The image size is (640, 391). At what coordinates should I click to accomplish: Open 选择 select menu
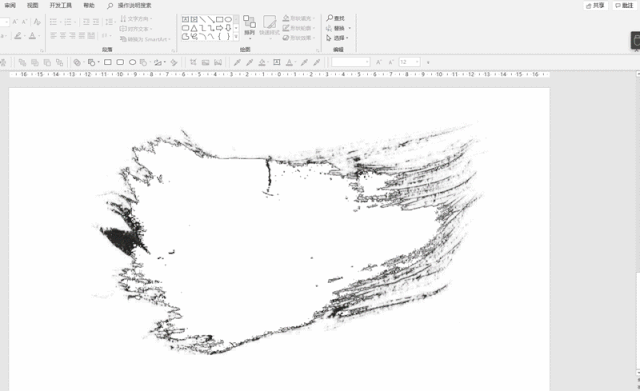337,38
